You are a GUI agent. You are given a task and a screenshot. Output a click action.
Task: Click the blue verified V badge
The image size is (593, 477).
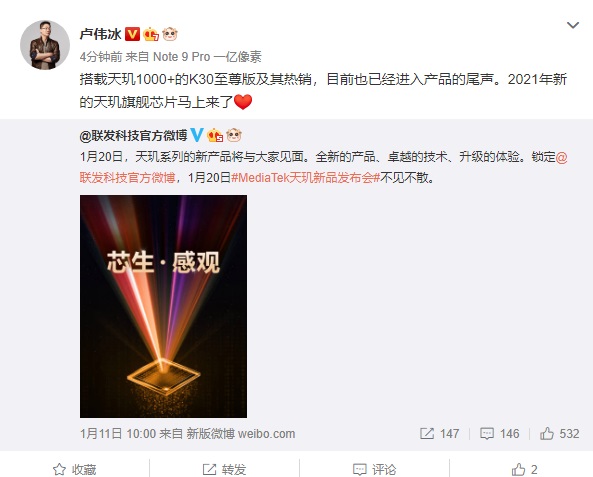tap(197, 135)
